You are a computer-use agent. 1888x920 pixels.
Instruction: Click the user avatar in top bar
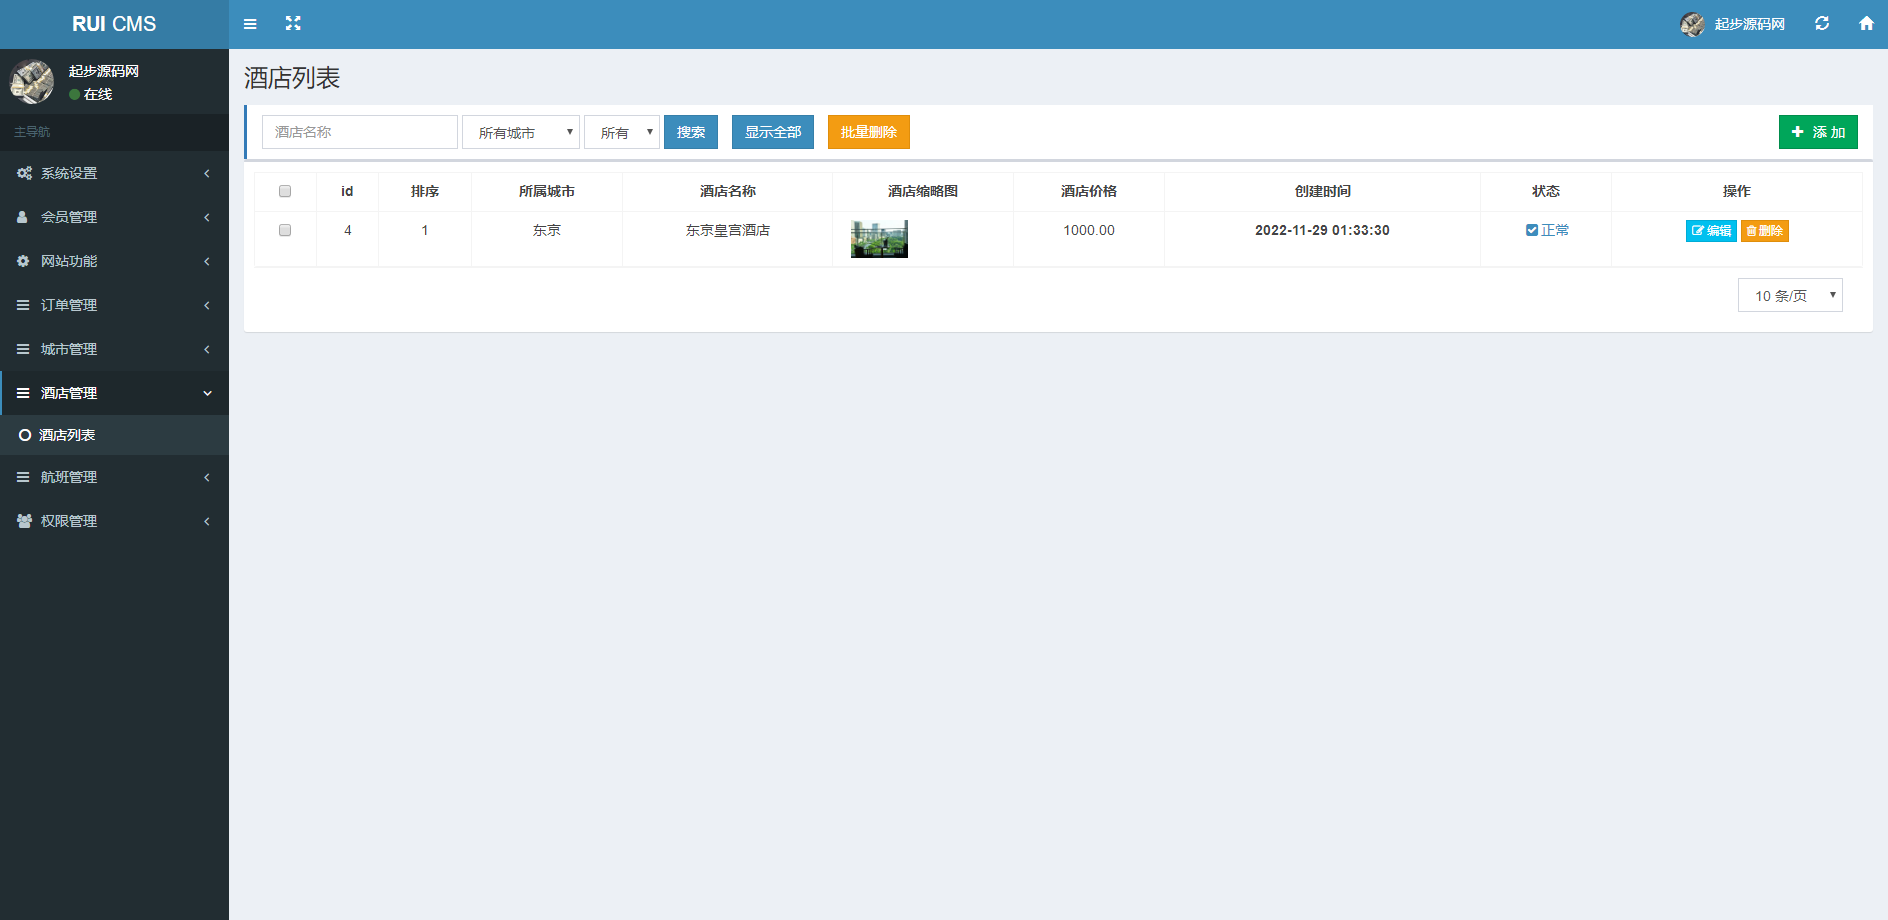click(1692, 24)
